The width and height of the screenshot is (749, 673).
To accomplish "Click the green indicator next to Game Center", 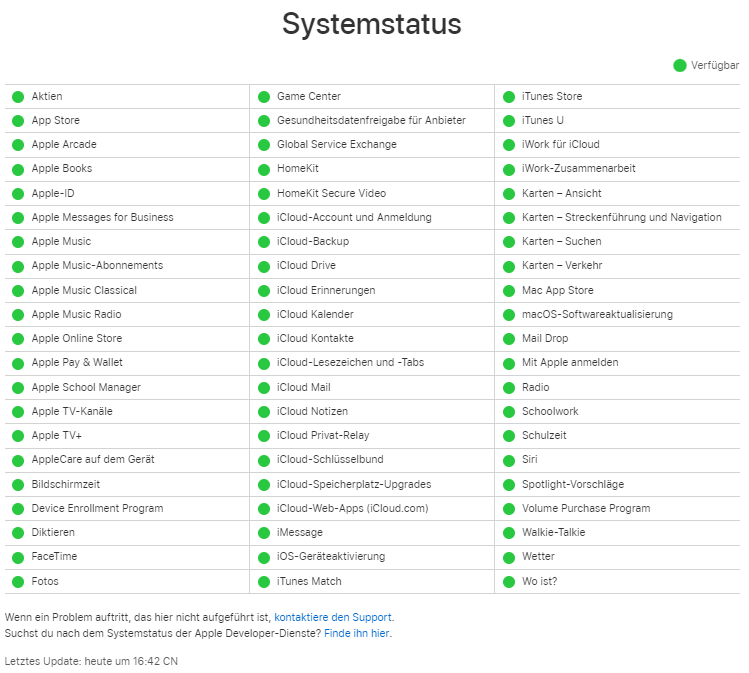I will 264,97.
